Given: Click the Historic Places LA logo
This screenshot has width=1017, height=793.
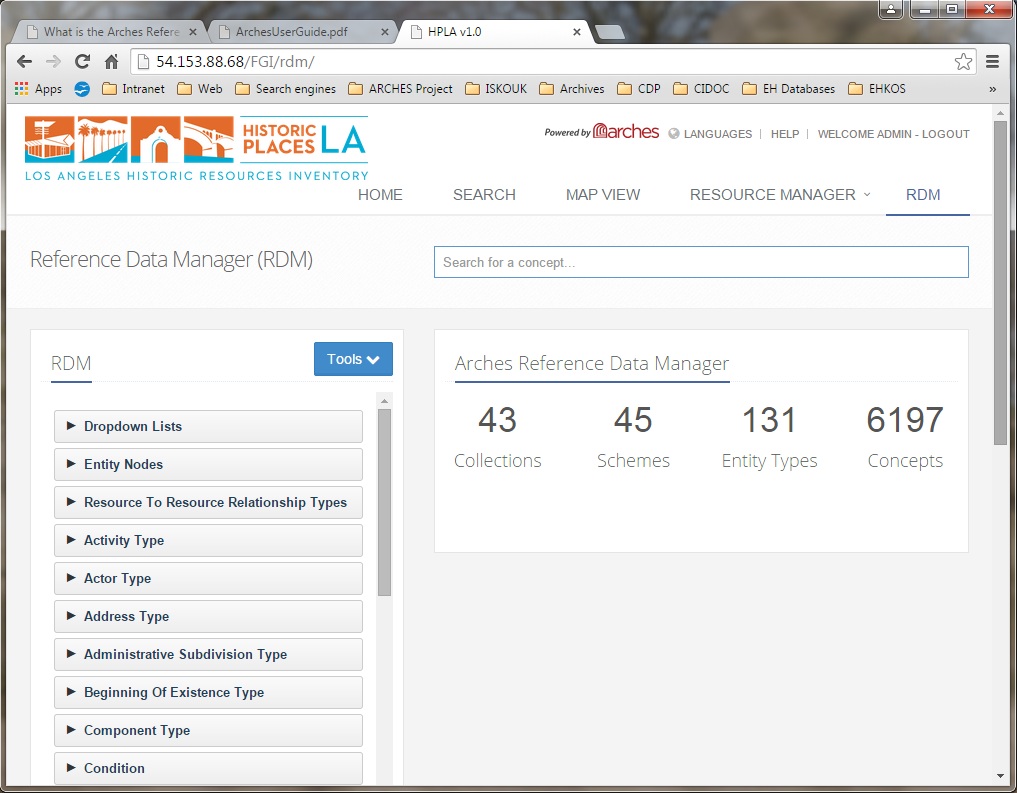Looking at the screenshot, I should pyautogui.click(x=197, y=148).
